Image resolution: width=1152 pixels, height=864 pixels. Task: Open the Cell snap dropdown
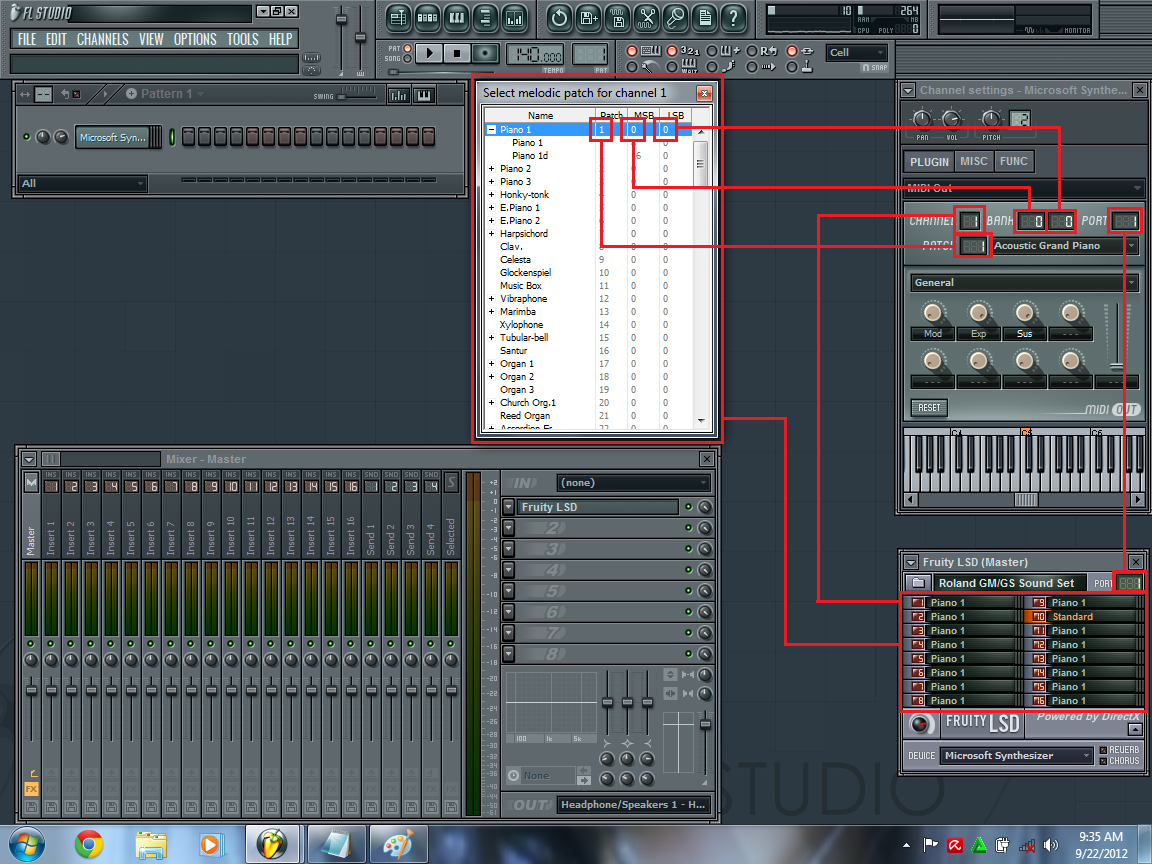pos(857,53)
